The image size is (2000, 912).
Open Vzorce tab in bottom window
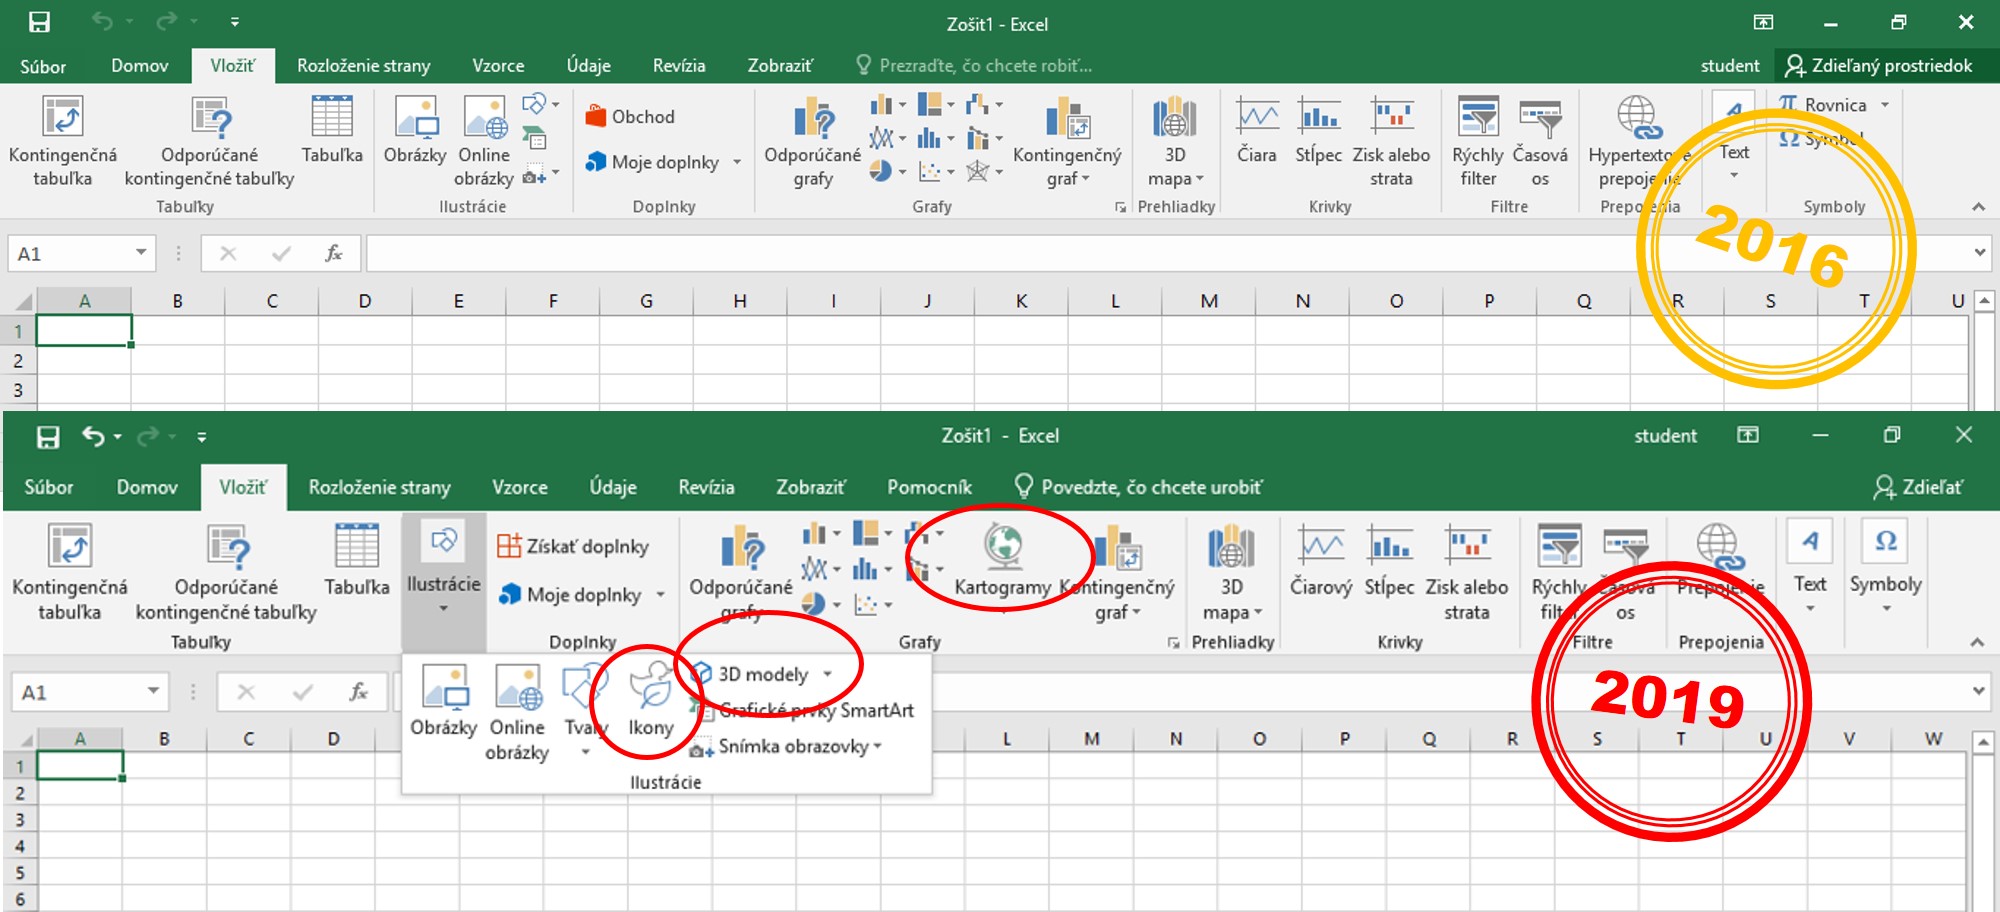point(520,487)
